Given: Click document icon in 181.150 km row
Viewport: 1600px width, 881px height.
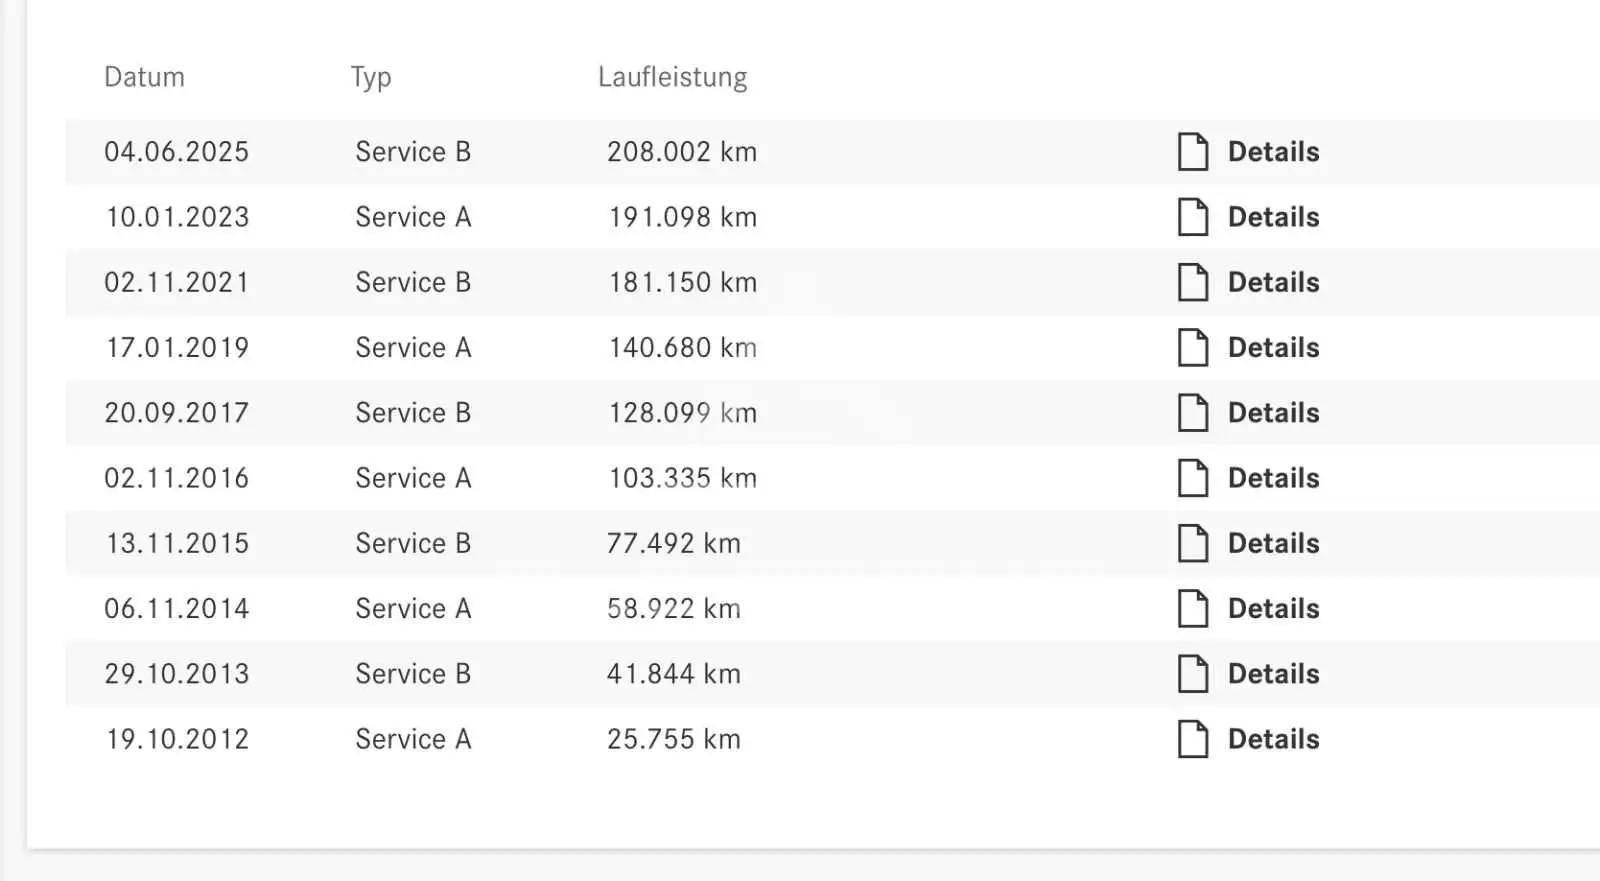Looking at the screenshot, I should (1193, 282).
